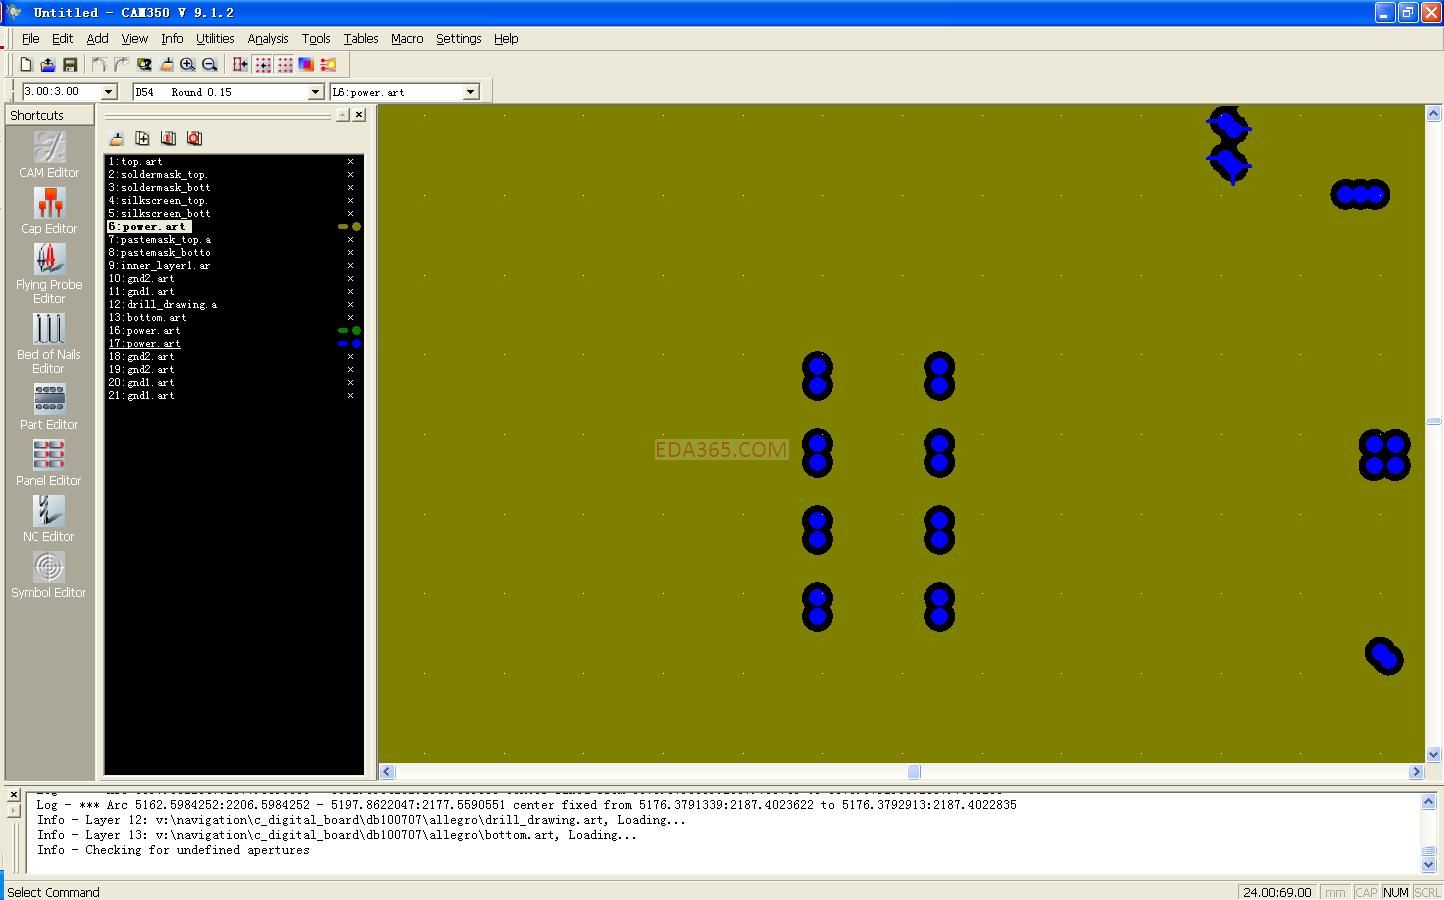Toggle visibility X for 2:soldermask_top layer
Screen dimensions: 1444x900
pos(350,174)
